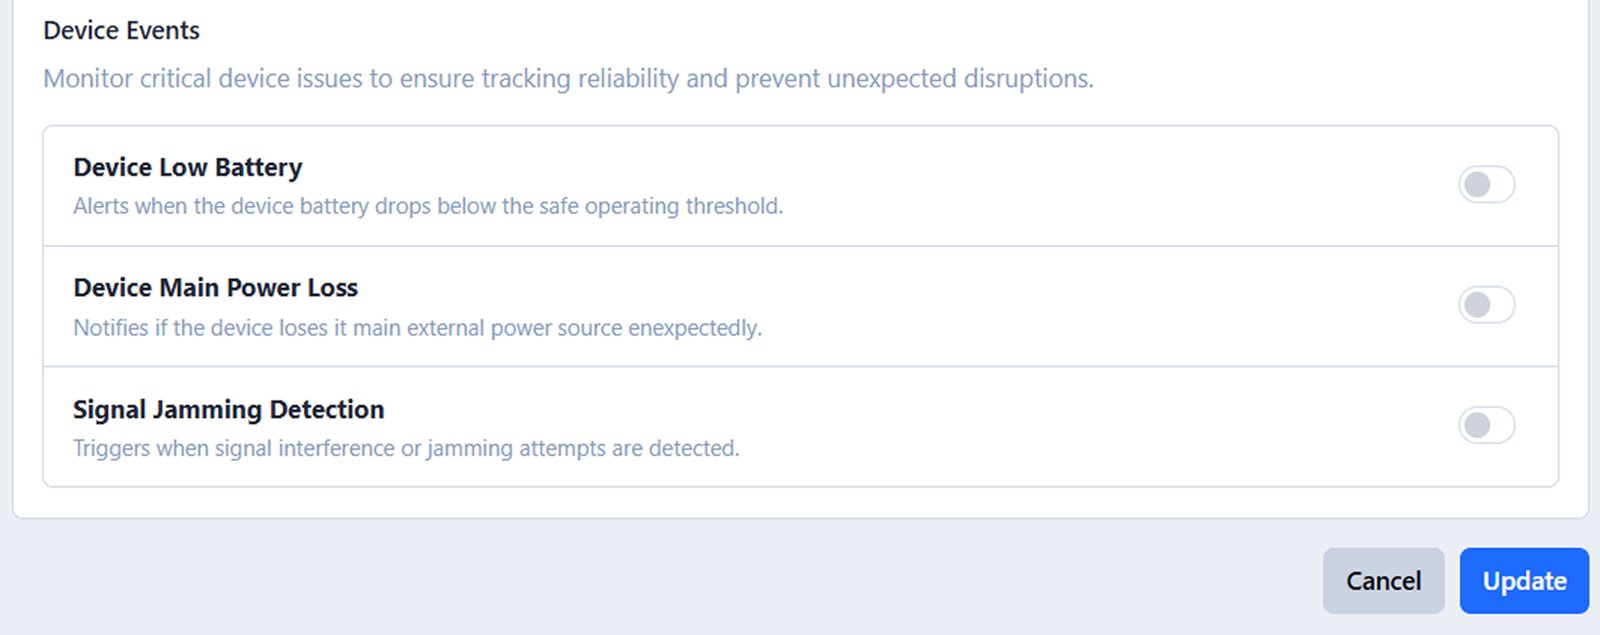
Task: Click the word 'threshold' in battery description
Action: 733,206
